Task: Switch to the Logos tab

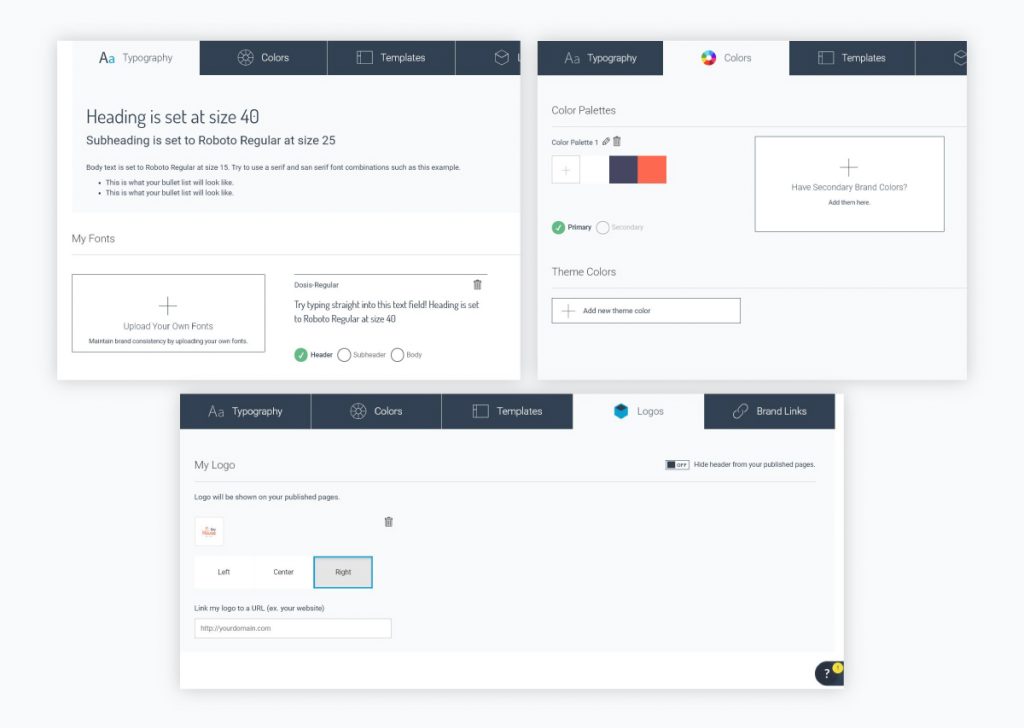Action: click(638, 411)
